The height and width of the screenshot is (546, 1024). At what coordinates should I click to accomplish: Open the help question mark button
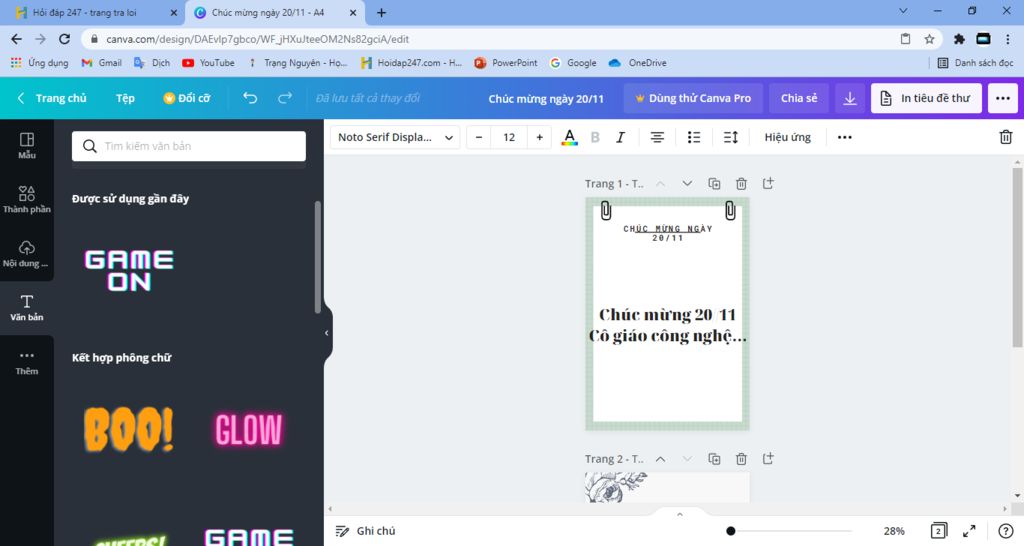click(1006, 531)
